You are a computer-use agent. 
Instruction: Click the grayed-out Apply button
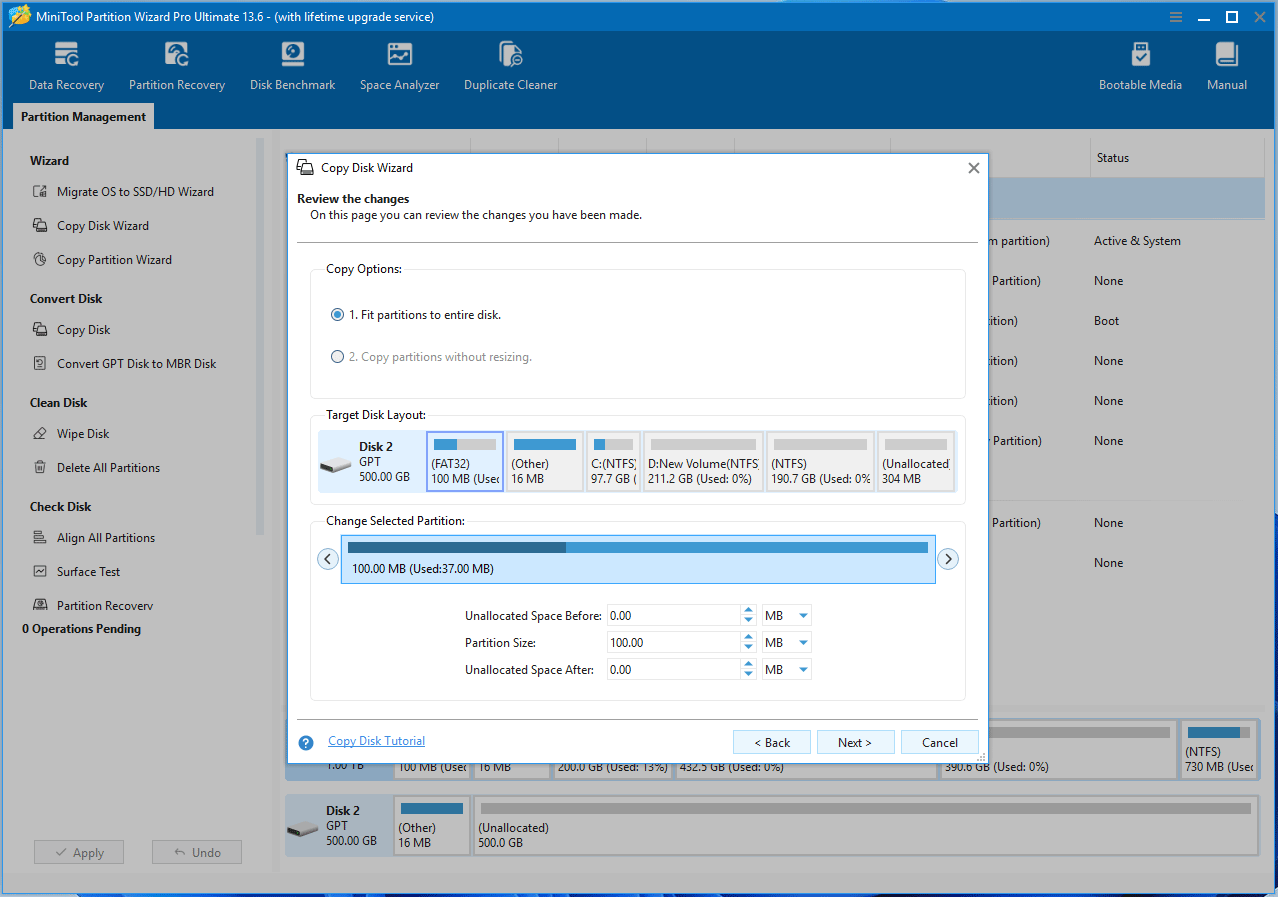[x=79, y=852]
